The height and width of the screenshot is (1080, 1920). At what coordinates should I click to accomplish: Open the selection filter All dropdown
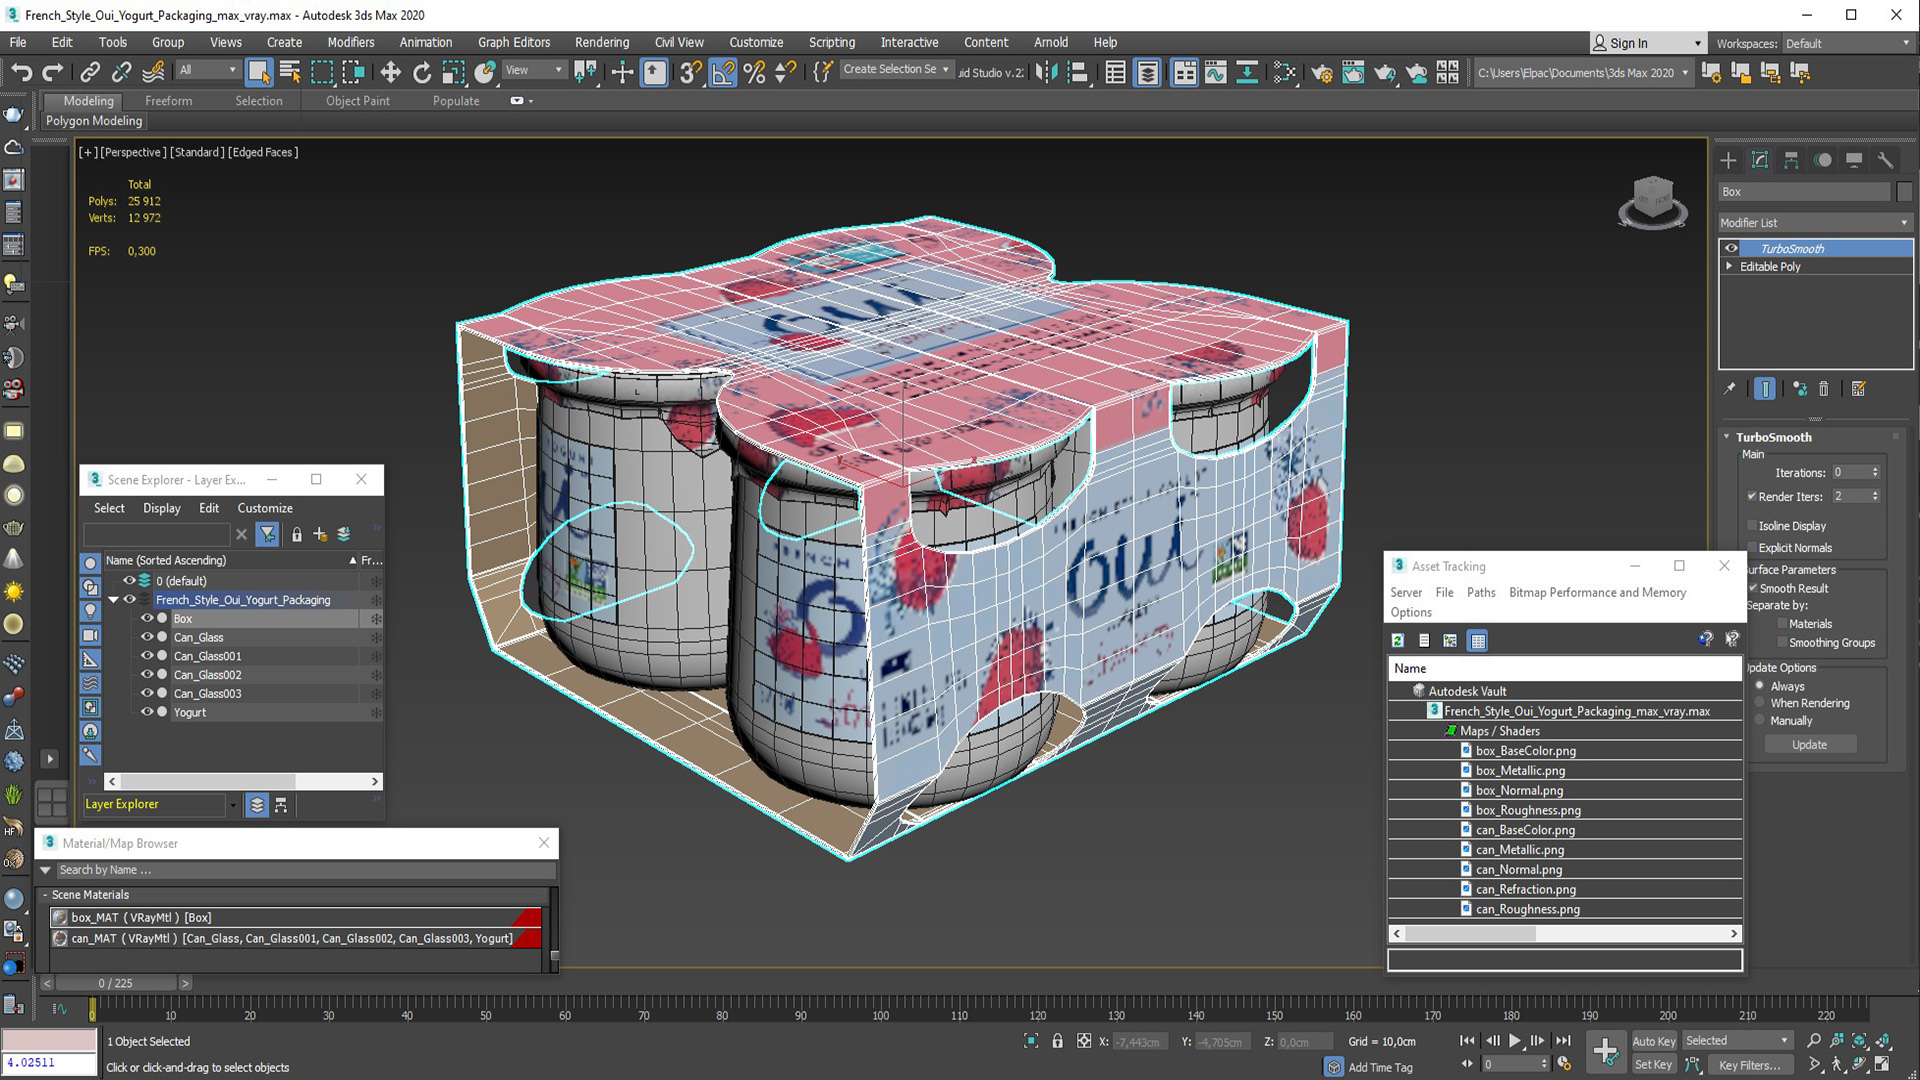point(208,70)
